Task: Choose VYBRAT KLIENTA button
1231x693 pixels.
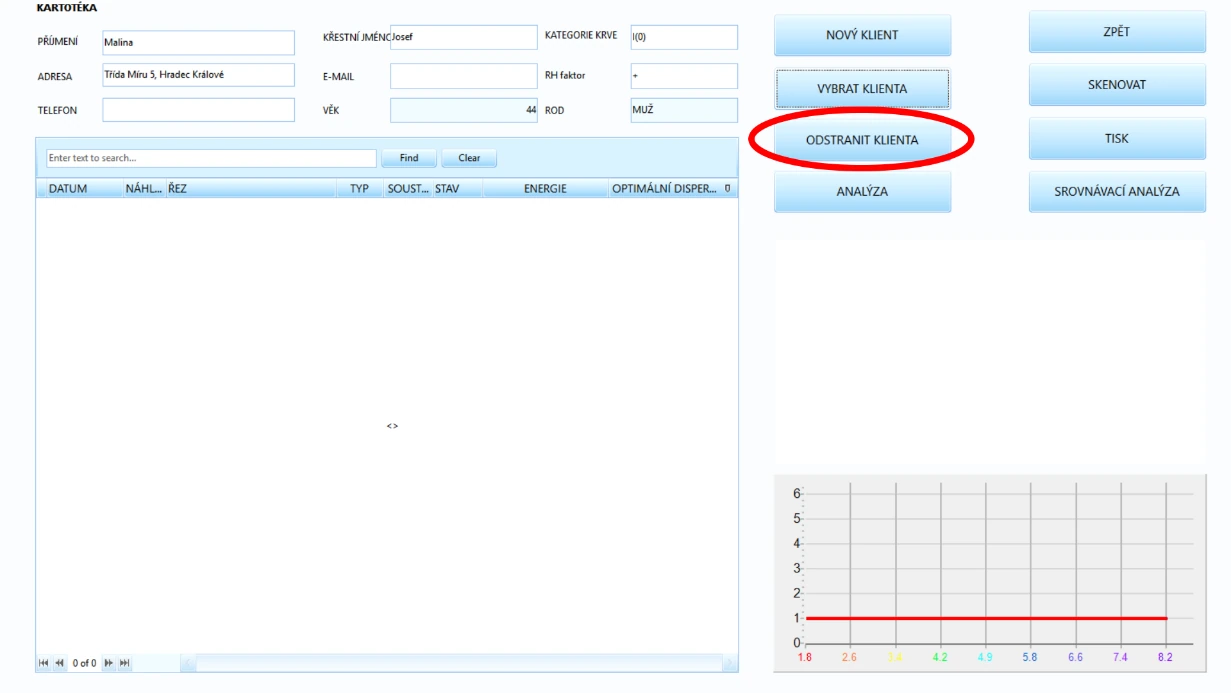Action: [x=862, y=89]
